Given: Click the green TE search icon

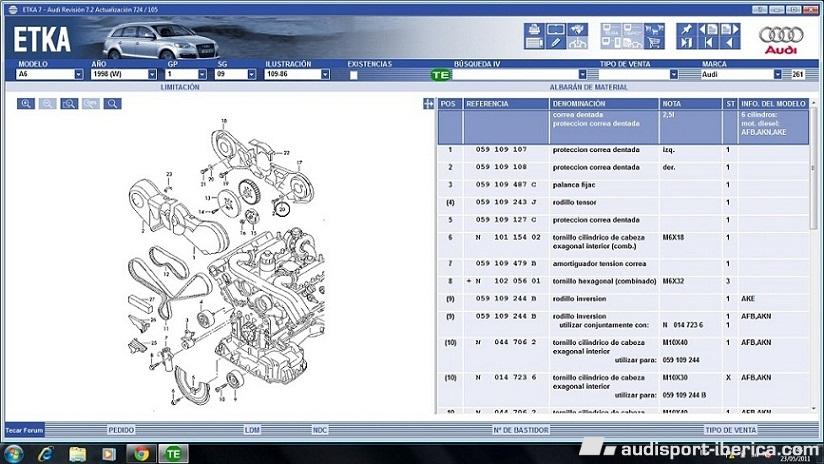Looking at the screenshot, I should [440, 75].
